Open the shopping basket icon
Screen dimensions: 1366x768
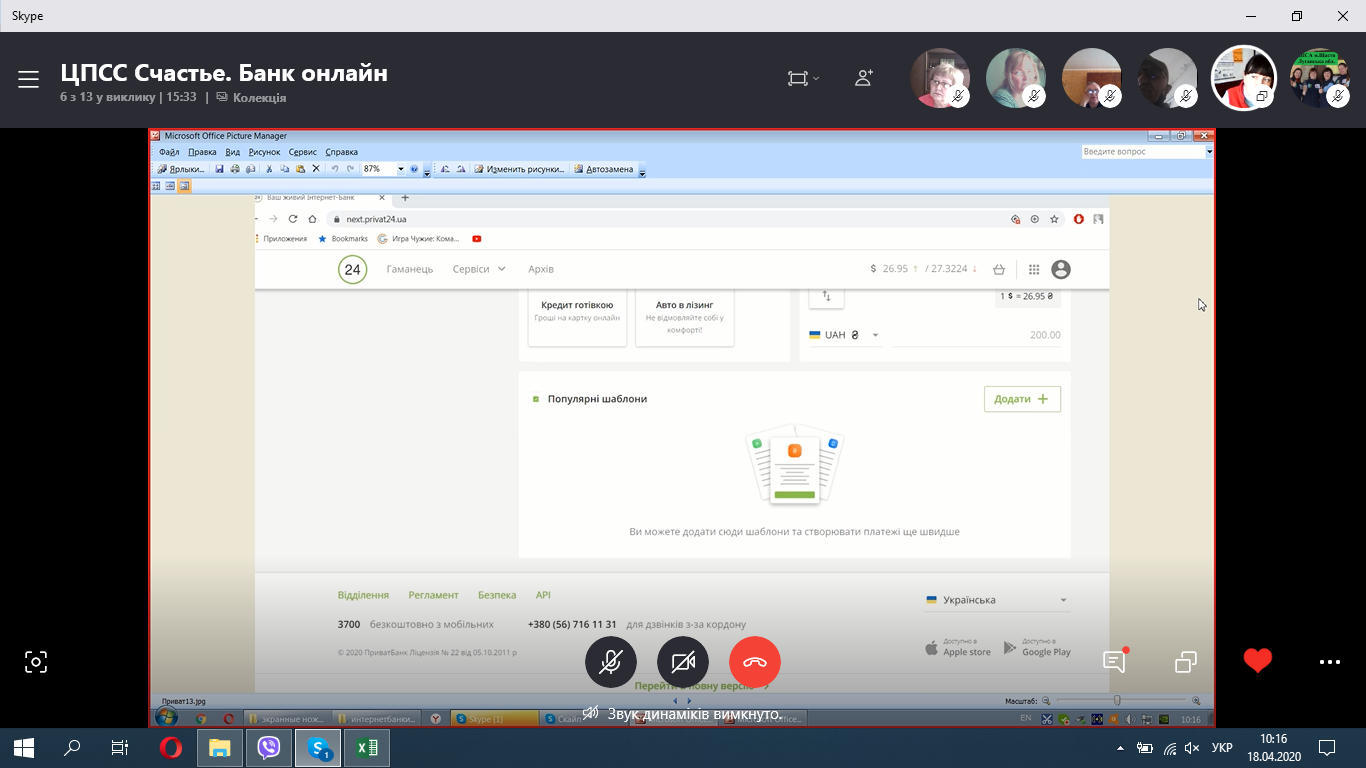[x=998, y=269]
